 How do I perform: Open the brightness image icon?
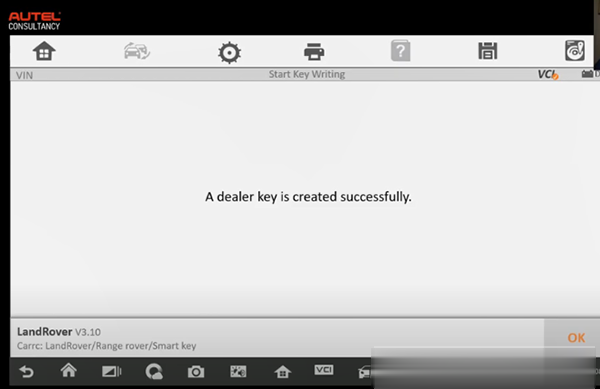pyautogui.click(x=238, y=371)
